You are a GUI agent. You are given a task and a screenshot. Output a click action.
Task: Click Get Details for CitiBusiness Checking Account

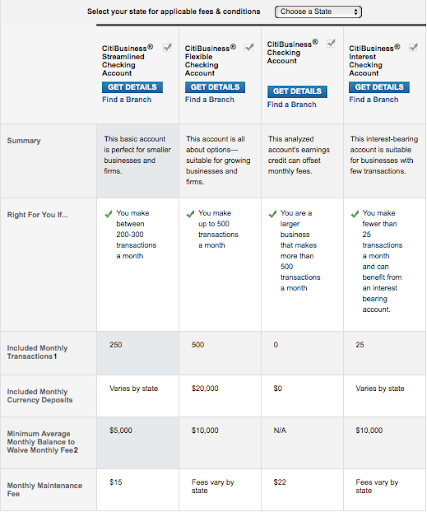(297, 92)
